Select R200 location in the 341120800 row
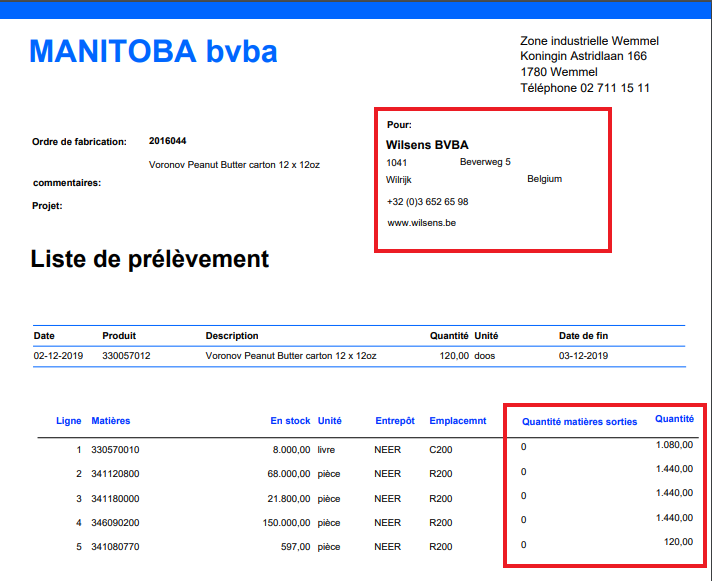Screen dimensions: 712x581 pyautogui.click(x=440, y=474)
